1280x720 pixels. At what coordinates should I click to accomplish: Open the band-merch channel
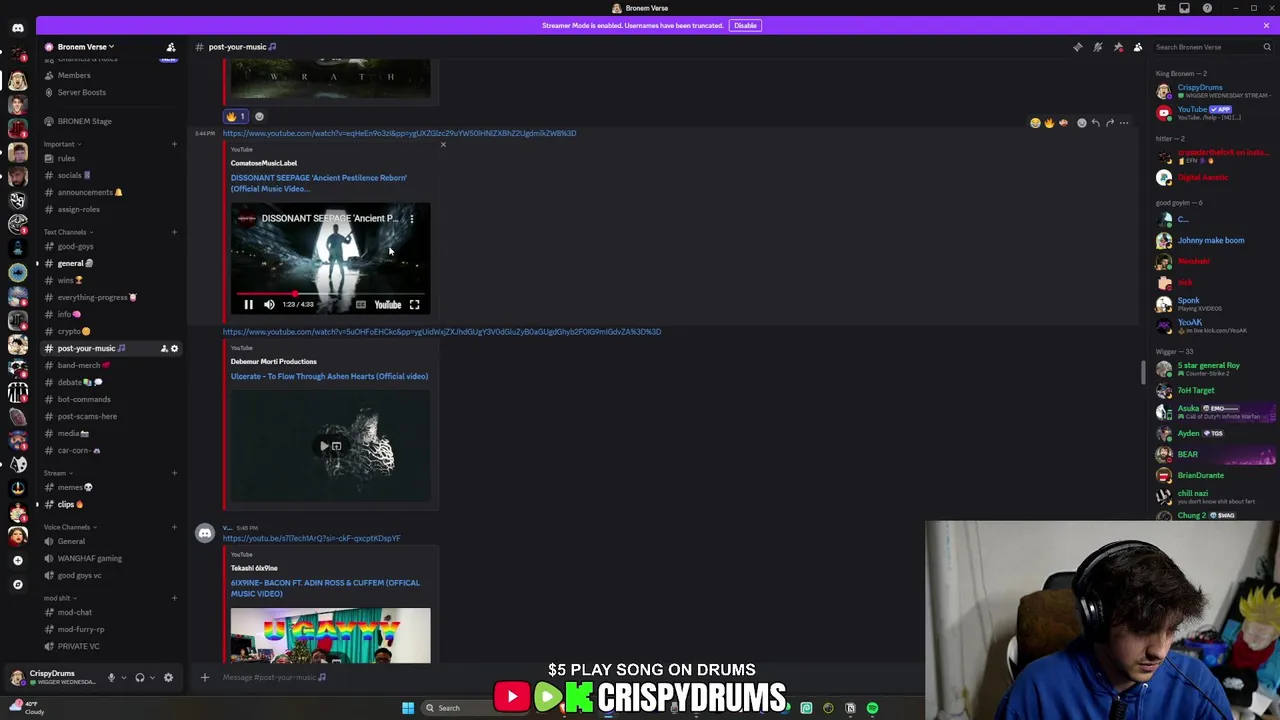[110, 365]
